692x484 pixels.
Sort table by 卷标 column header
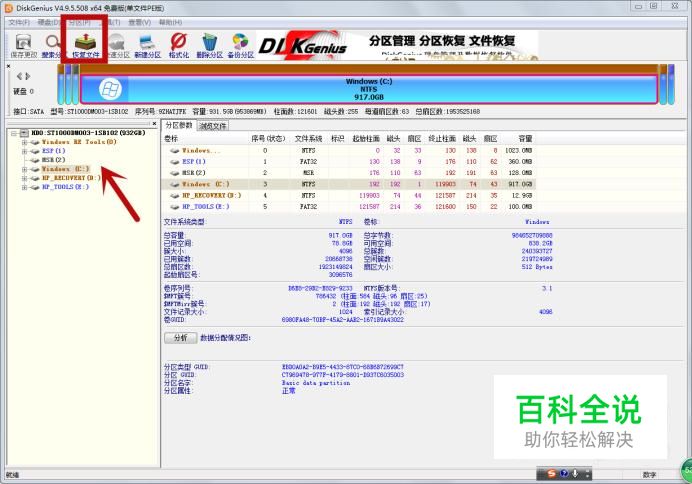point(170,139)
